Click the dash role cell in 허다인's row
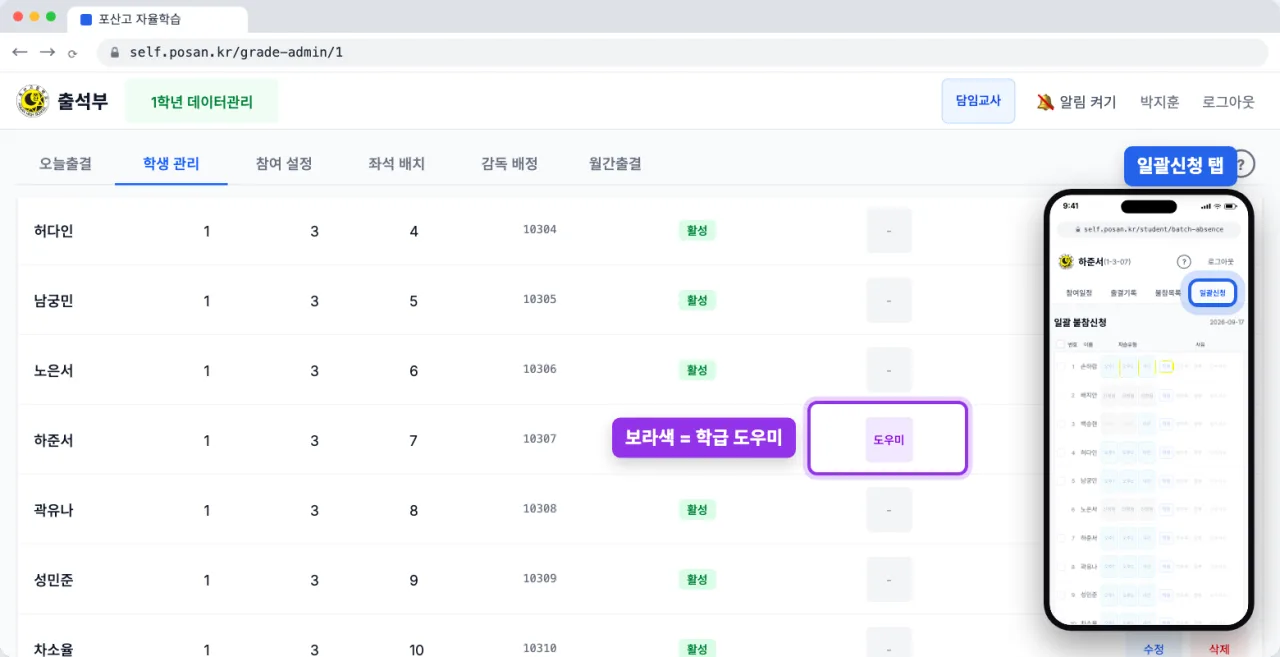This screenshot has height=657, width=1280. coord(889,231)
